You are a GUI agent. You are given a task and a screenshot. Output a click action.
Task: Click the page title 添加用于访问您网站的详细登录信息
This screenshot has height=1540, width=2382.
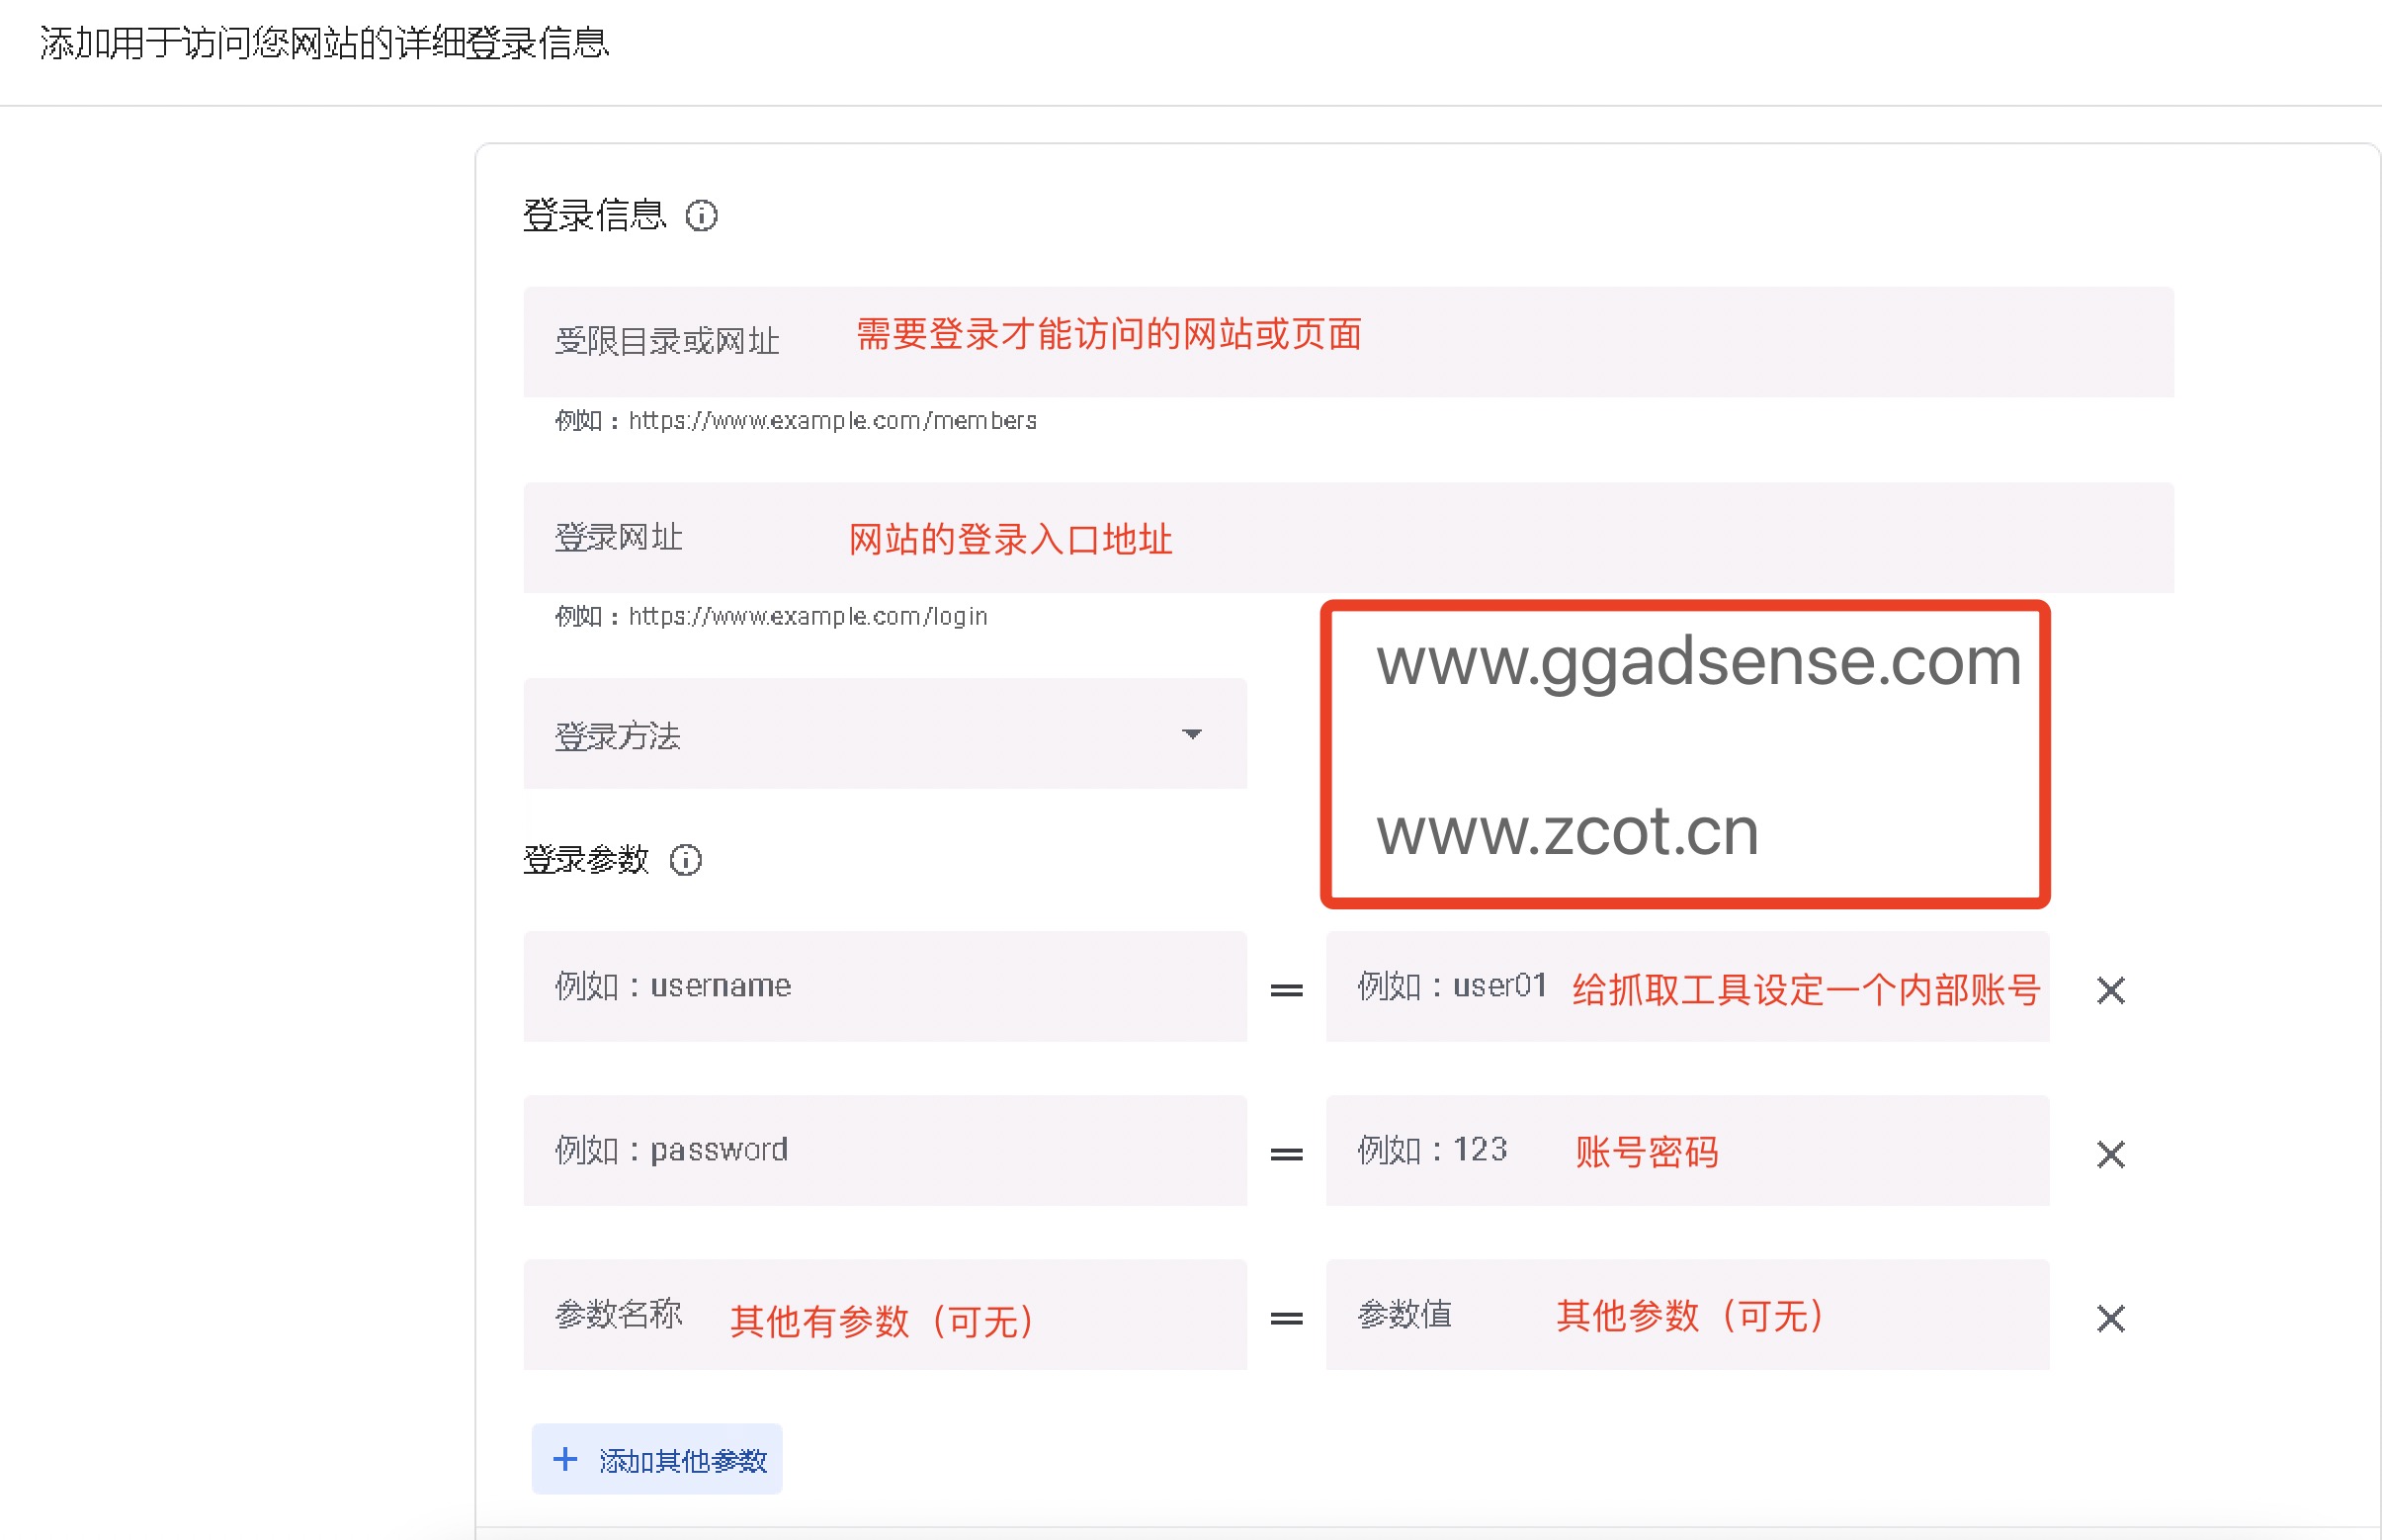pyautogui.click(x=324, y=43)
